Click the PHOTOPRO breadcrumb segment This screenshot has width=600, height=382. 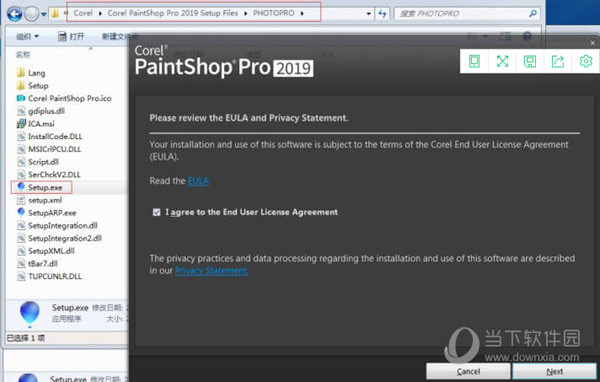274,13
